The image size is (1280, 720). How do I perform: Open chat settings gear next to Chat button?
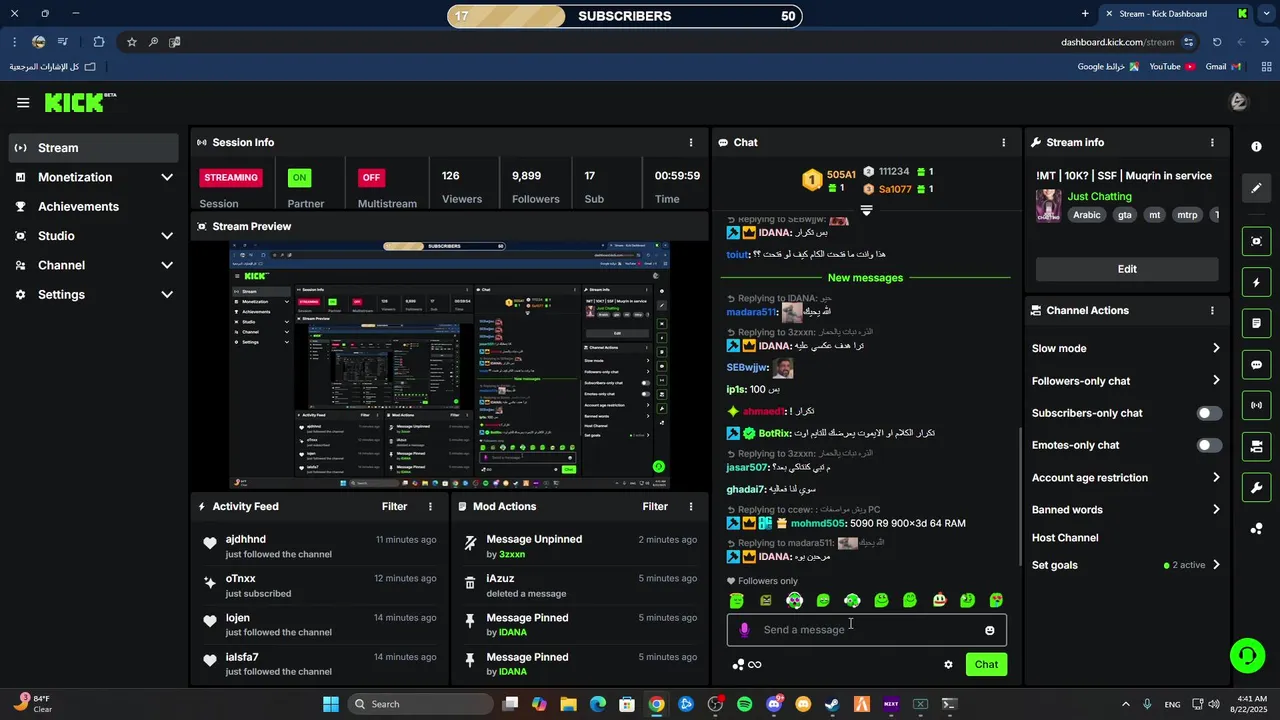point(948,664)
